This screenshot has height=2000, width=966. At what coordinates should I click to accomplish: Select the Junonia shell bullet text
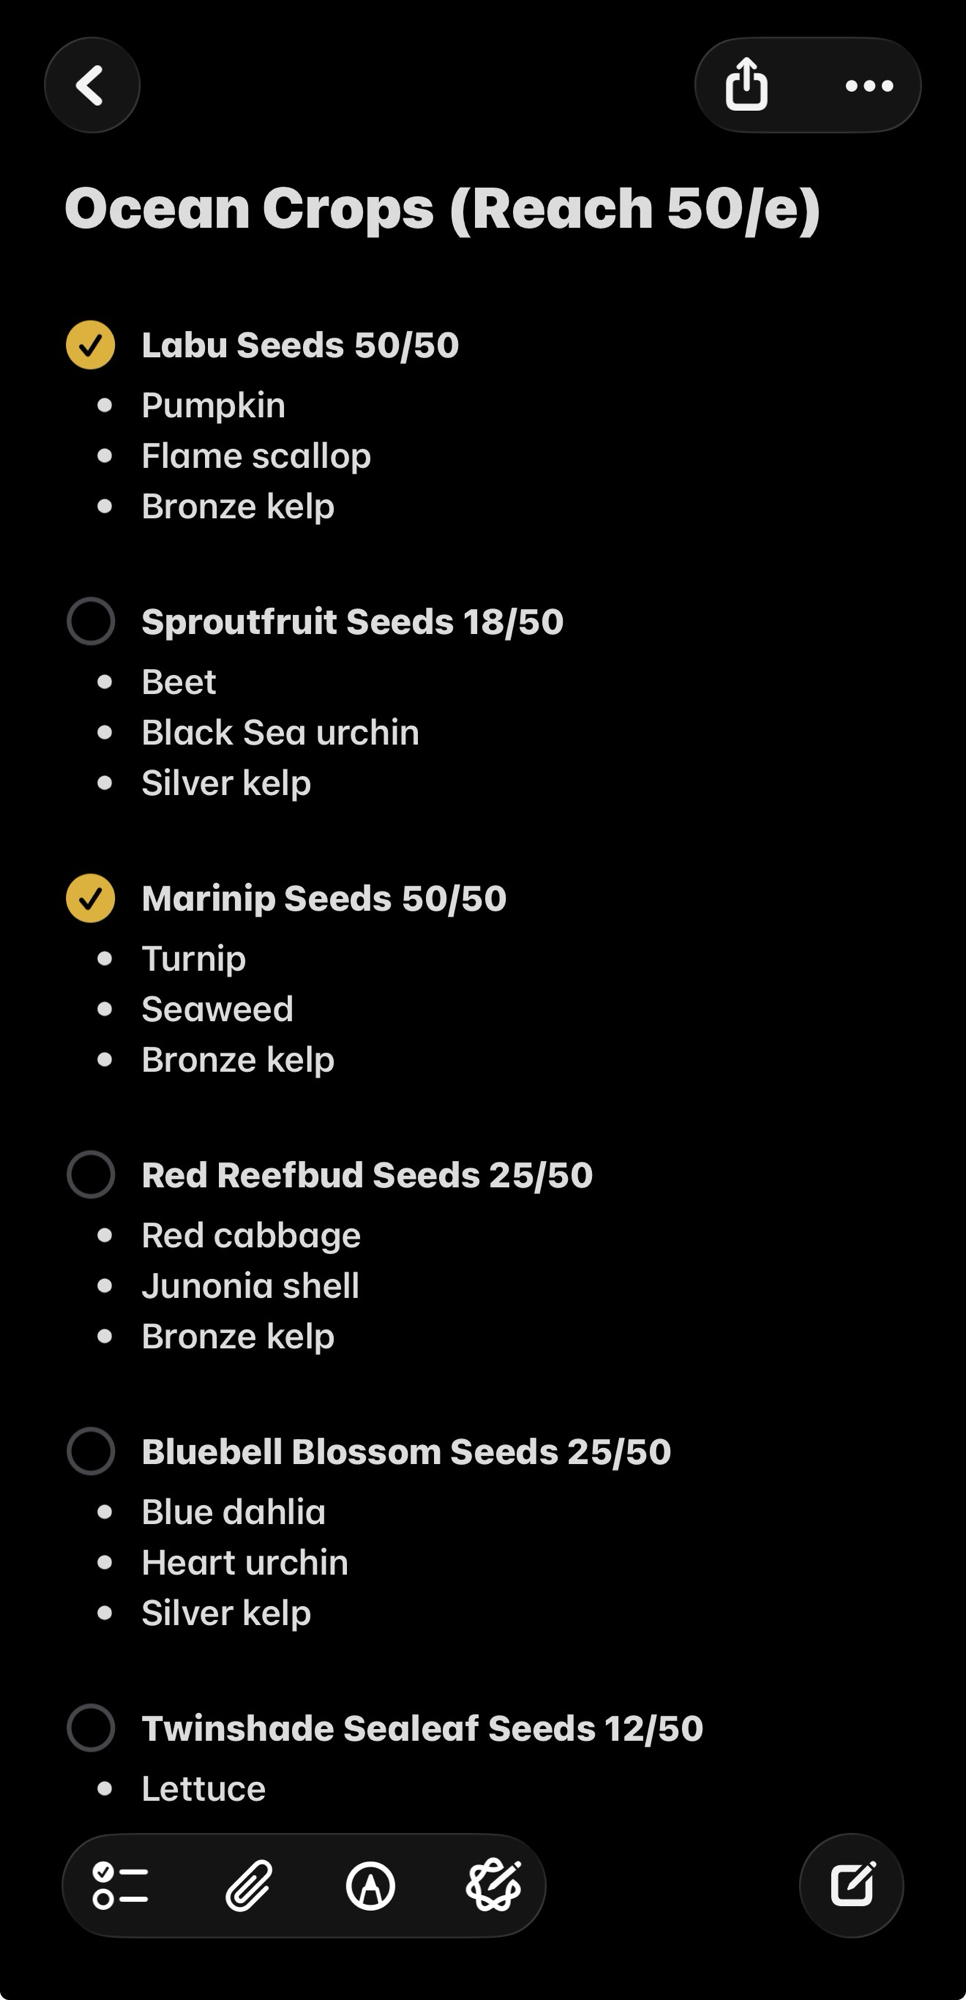click(250, 1286)
